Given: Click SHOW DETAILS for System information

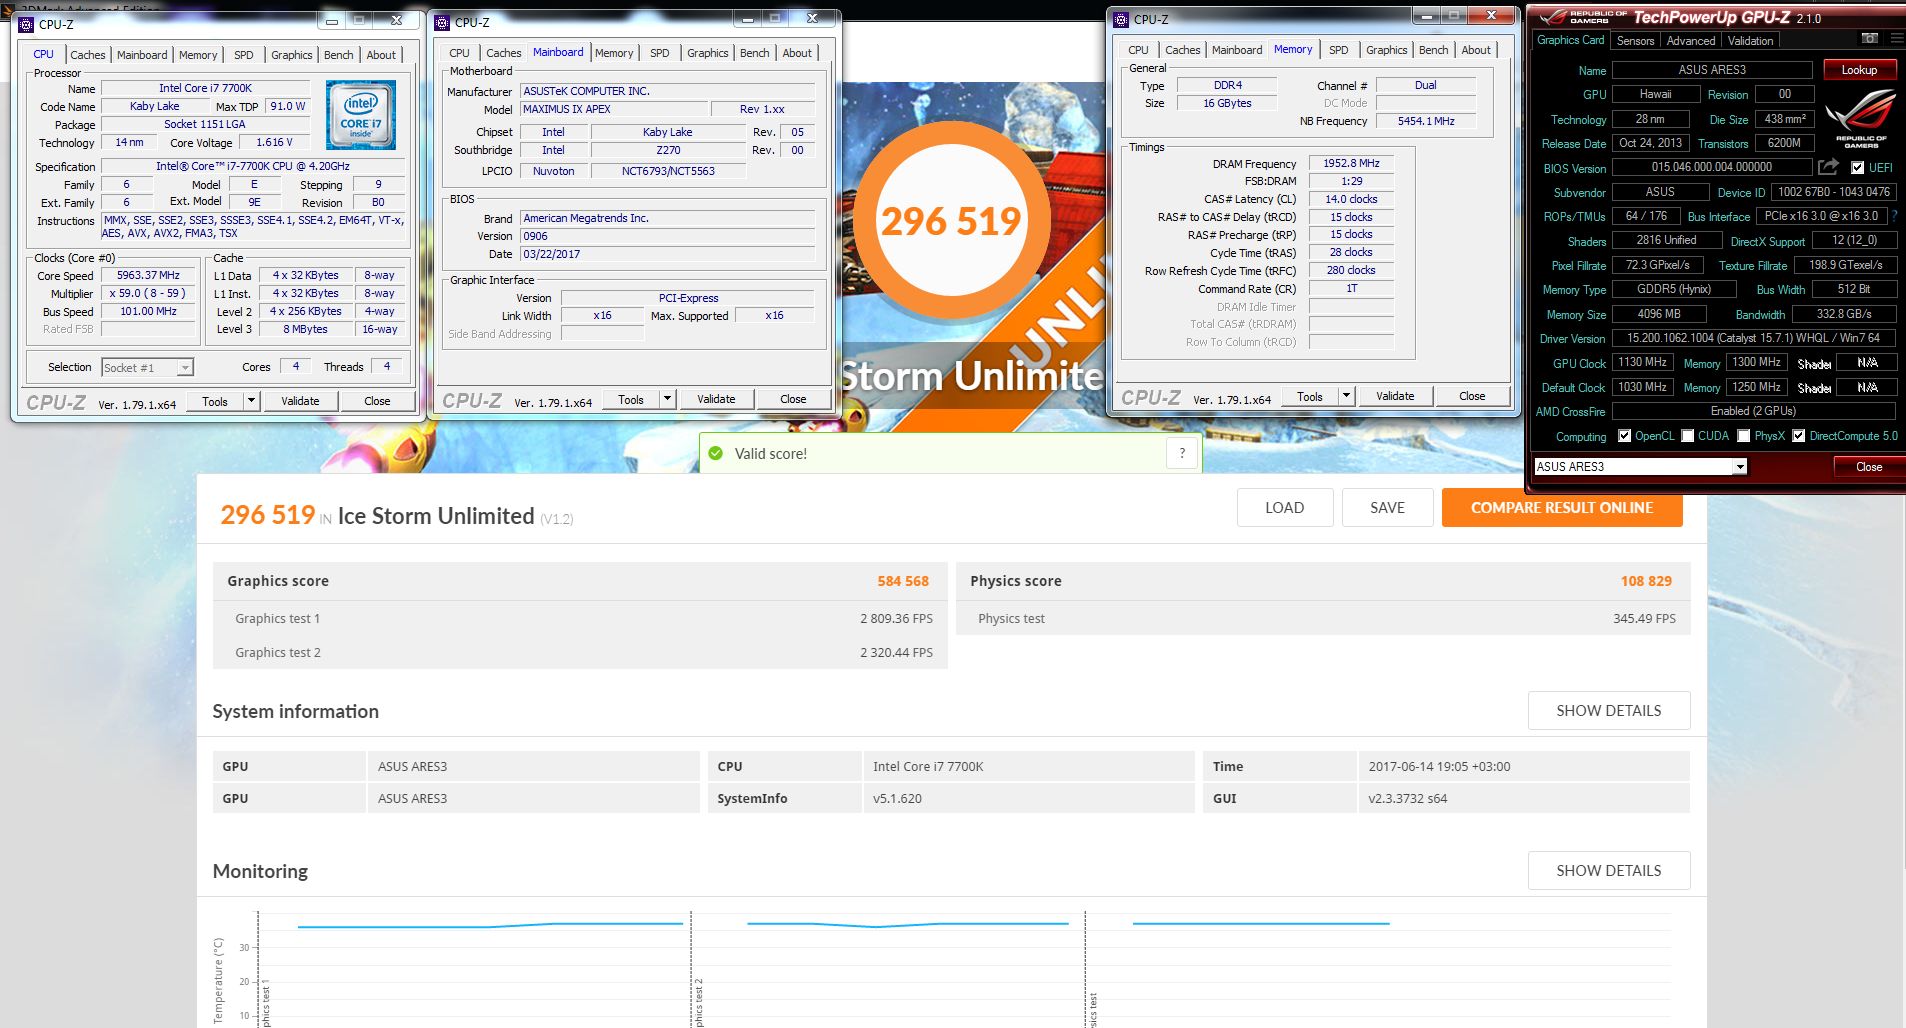Looking at the screenshot, I should click(x=1609, y=710).
